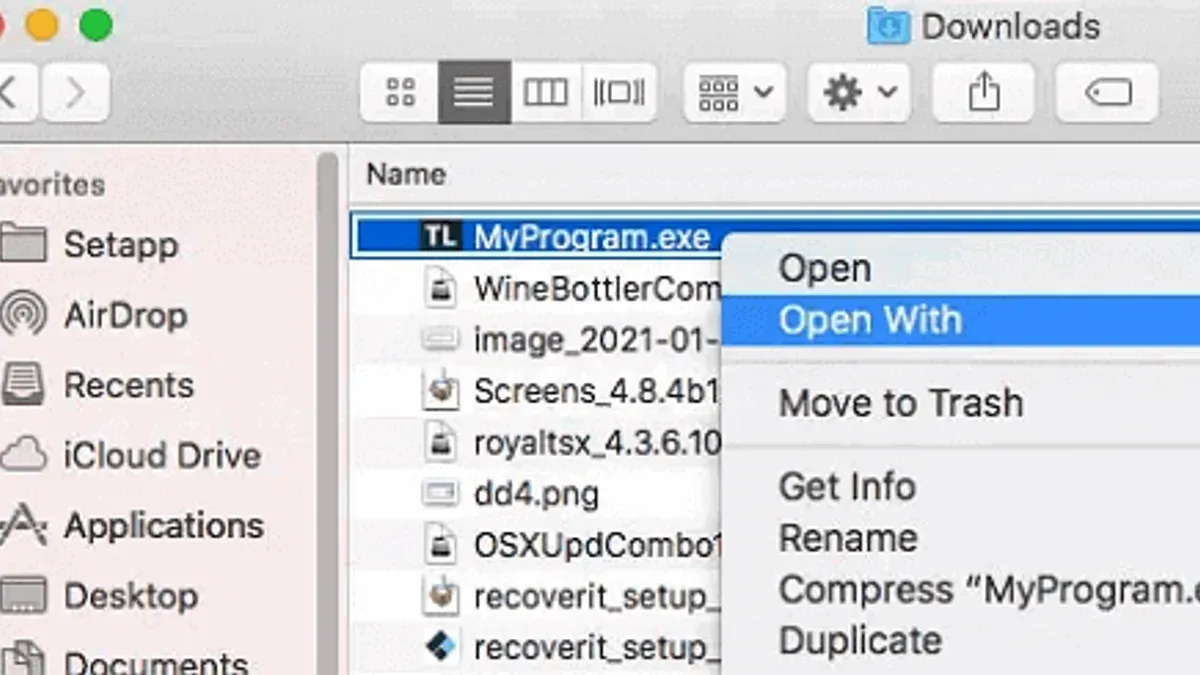Open the group-by arrangement dropdown
Screen dimensions: 1200x675
tap(735, 93)
